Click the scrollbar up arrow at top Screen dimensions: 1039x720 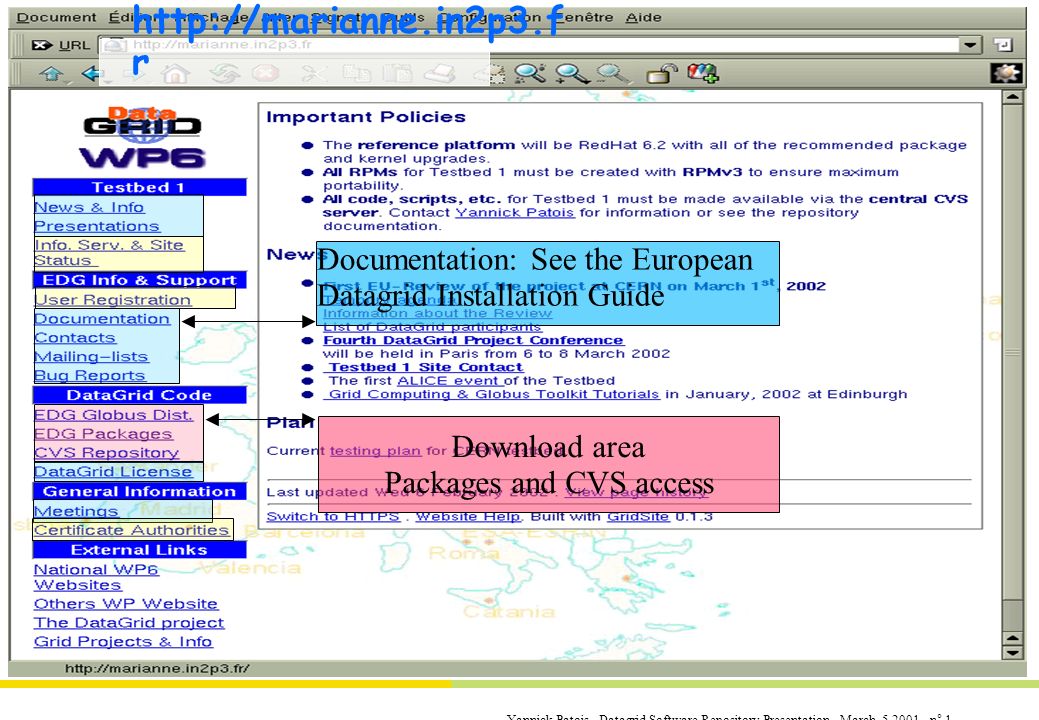point(1012,98)
